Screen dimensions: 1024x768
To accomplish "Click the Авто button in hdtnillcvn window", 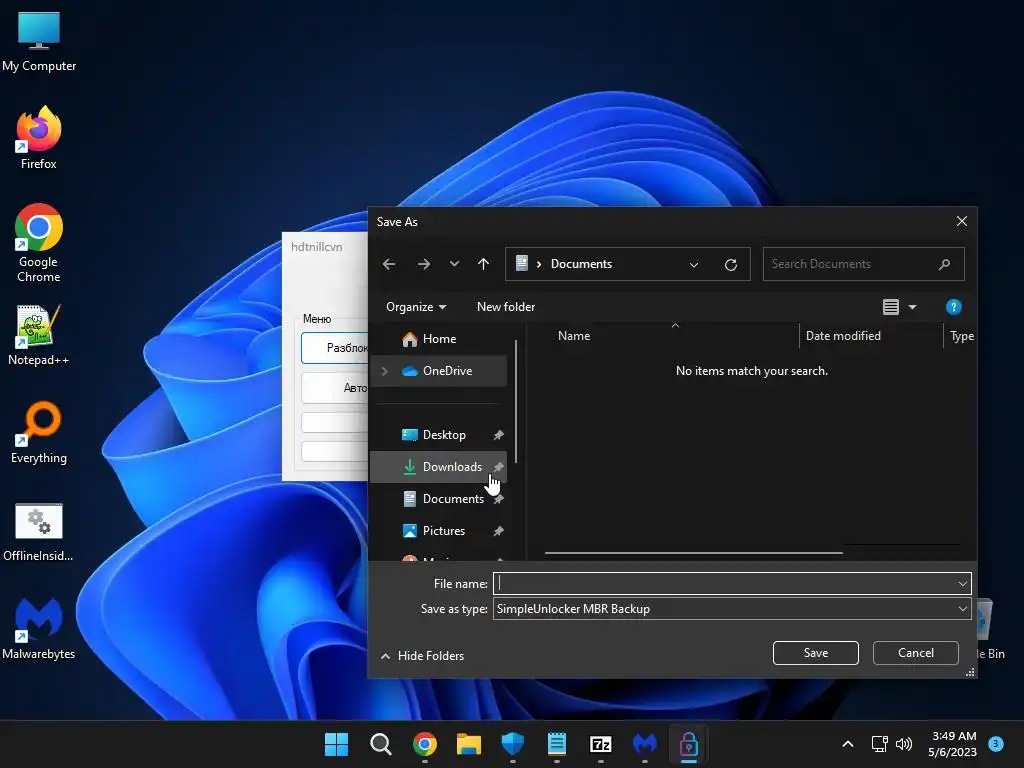I will click(x=335, y=388).
